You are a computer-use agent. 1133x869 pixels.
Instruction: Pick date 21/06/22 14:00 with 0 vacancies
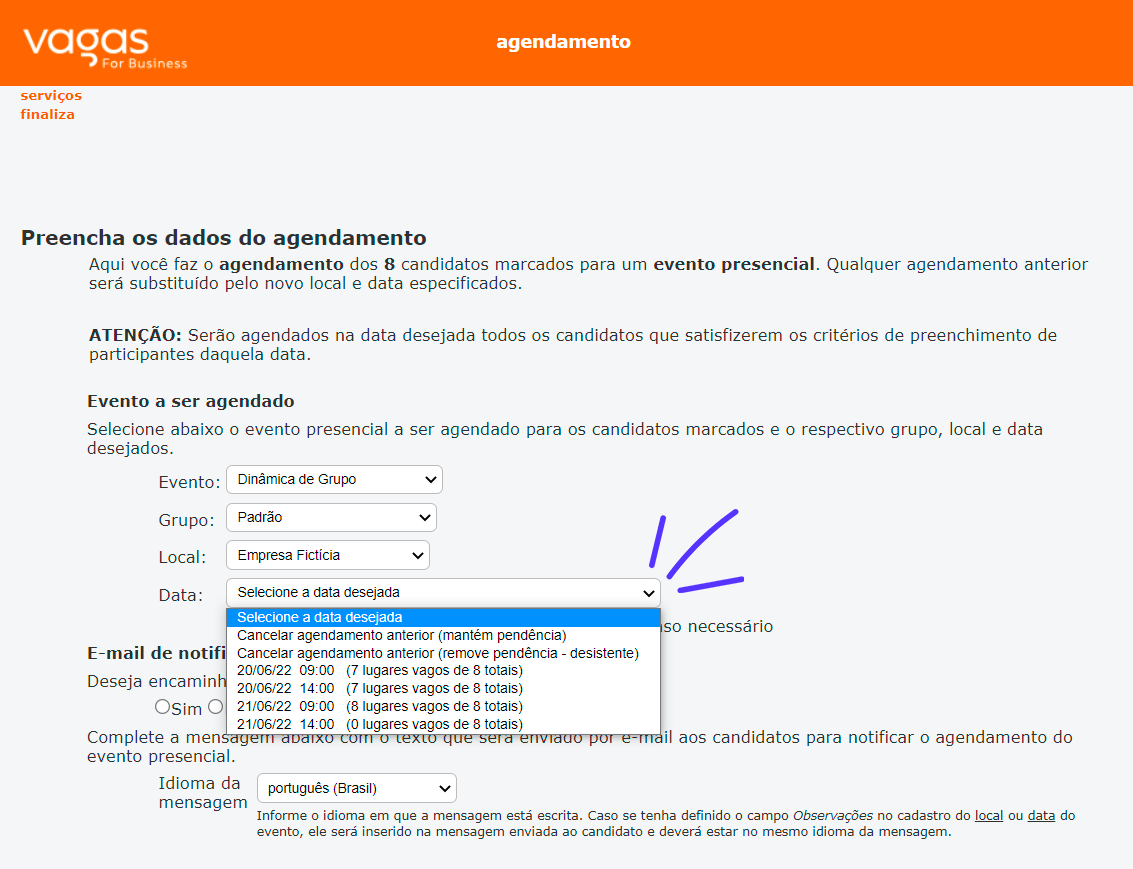tap(443, 725)
